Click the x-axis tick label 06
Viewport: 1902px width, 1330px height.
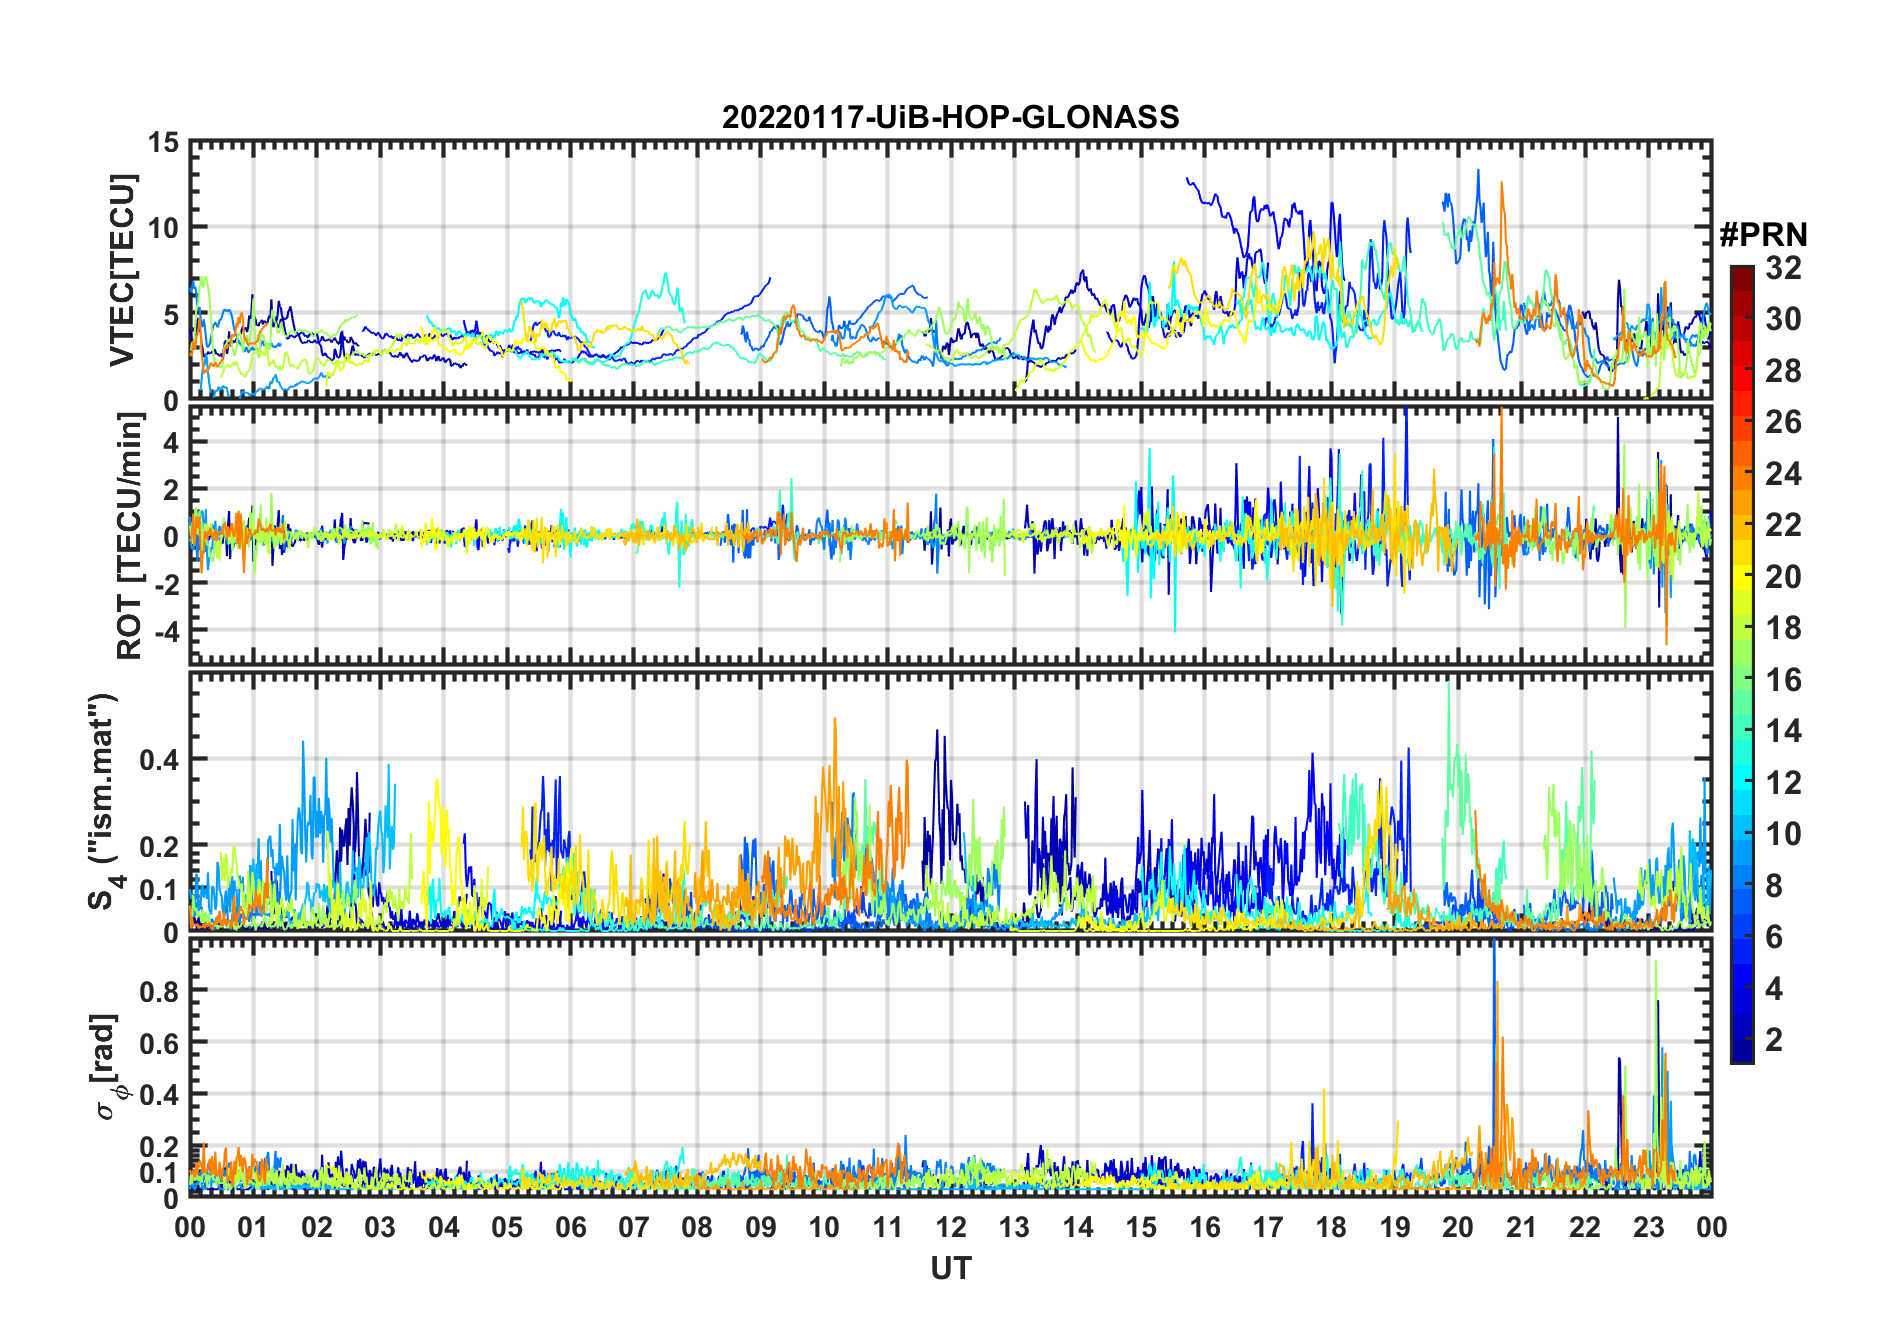[571, 1227]
